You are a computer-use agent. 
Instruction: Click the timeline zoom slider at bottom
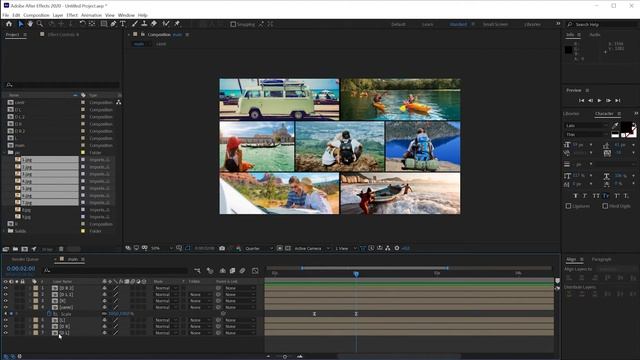[284, 356]
